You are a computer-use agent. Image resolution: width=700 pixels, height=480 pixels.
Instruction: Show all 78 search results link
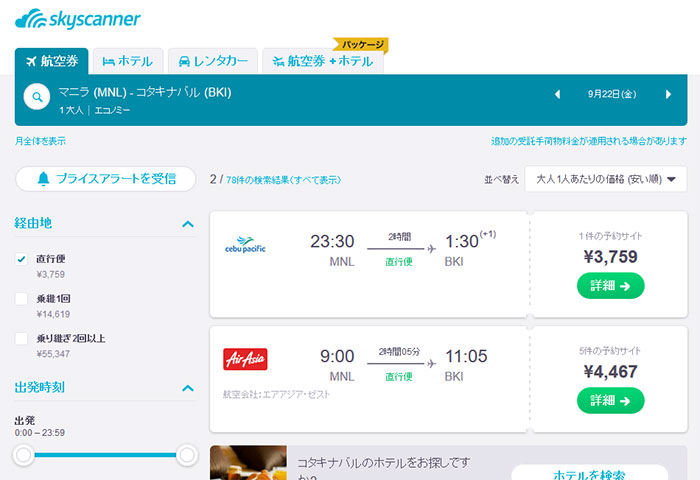tap(283, 180)
